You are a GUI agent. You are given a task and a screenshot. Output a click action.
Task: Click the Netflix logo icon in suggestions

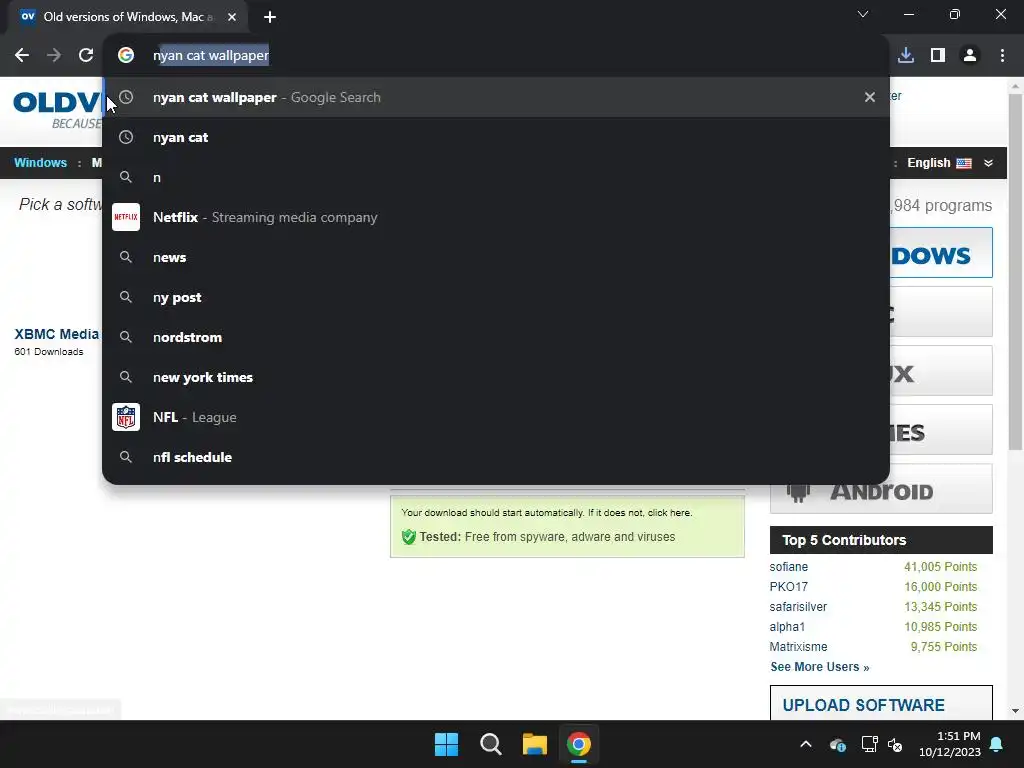[126, 217]
